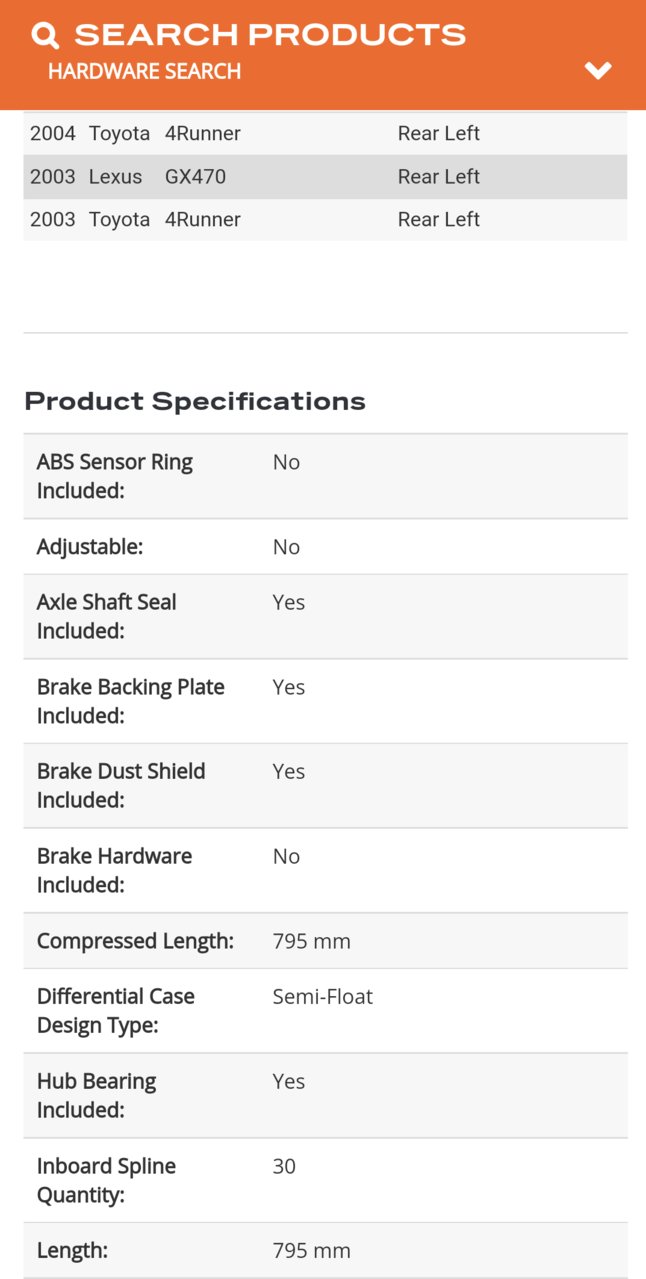Click the Brake Dust Shield Included label
Screen dimensions: 646x1279
(121, 785)
